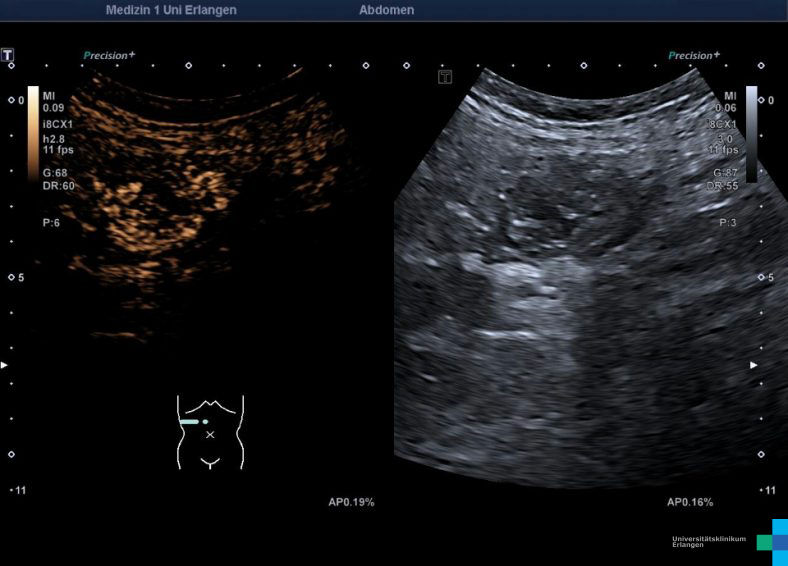Click the left 5 cm depth marker
Screen dimensions: 788x566
[20, 278]
